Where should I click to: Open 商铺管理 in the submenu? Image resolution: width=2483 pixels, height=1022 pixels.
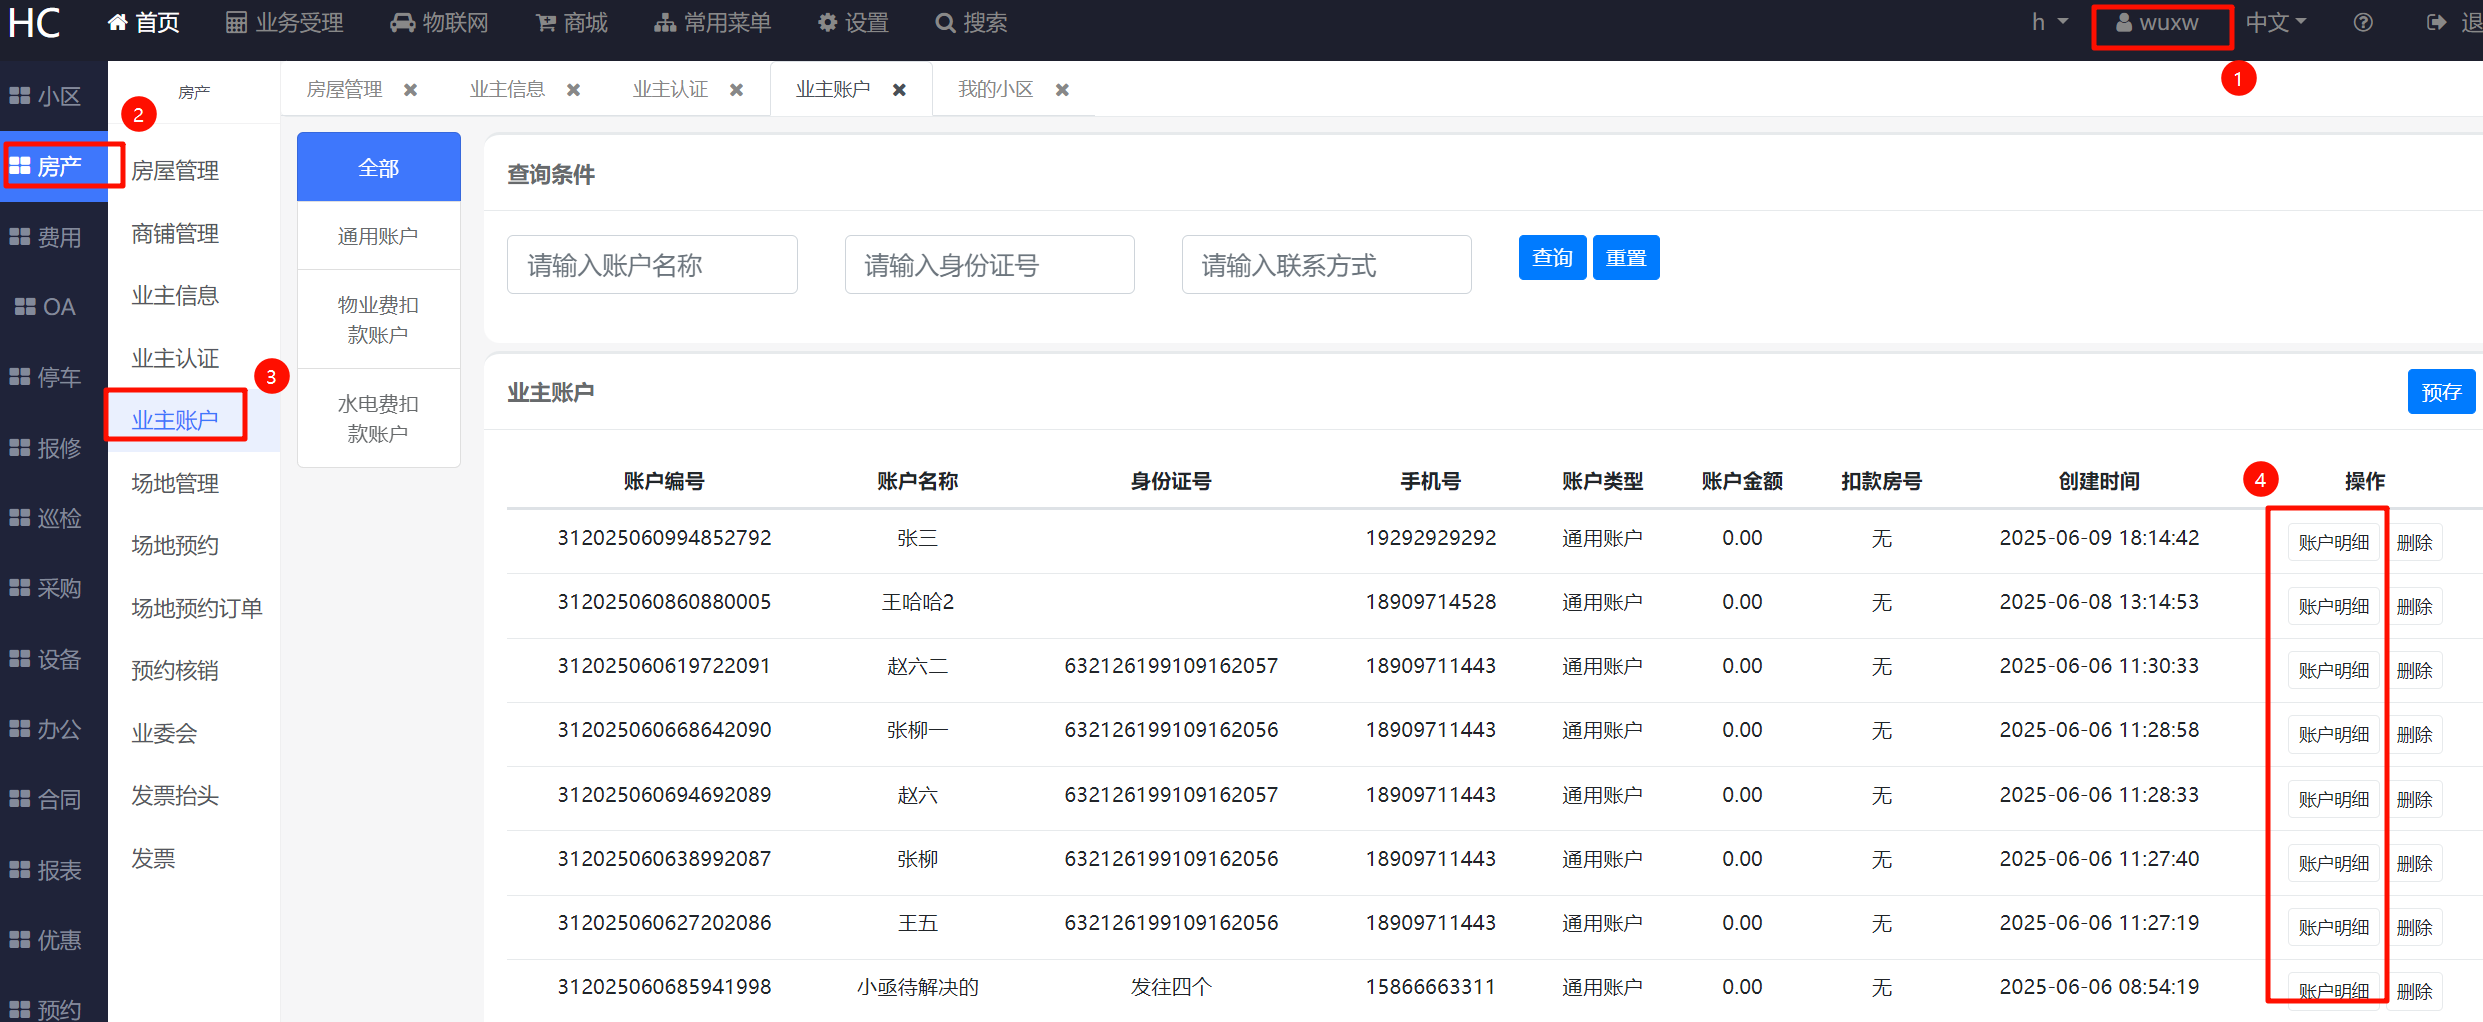pos(175,233)
